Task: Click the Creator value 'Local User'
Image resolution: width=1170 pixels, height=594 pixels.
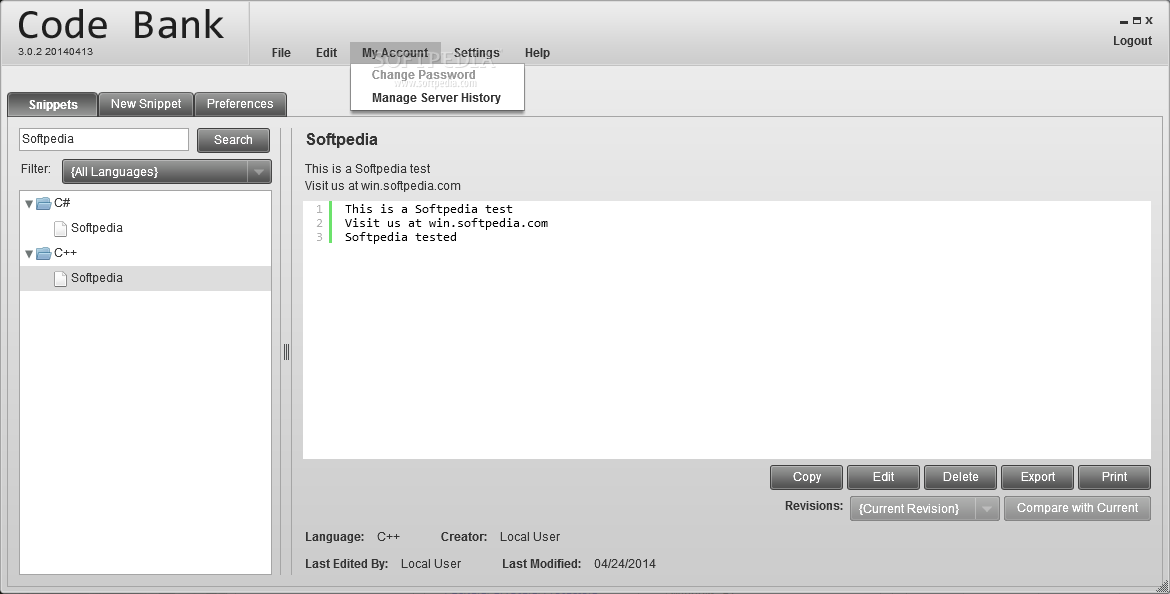Action: (x=530, y=537)
